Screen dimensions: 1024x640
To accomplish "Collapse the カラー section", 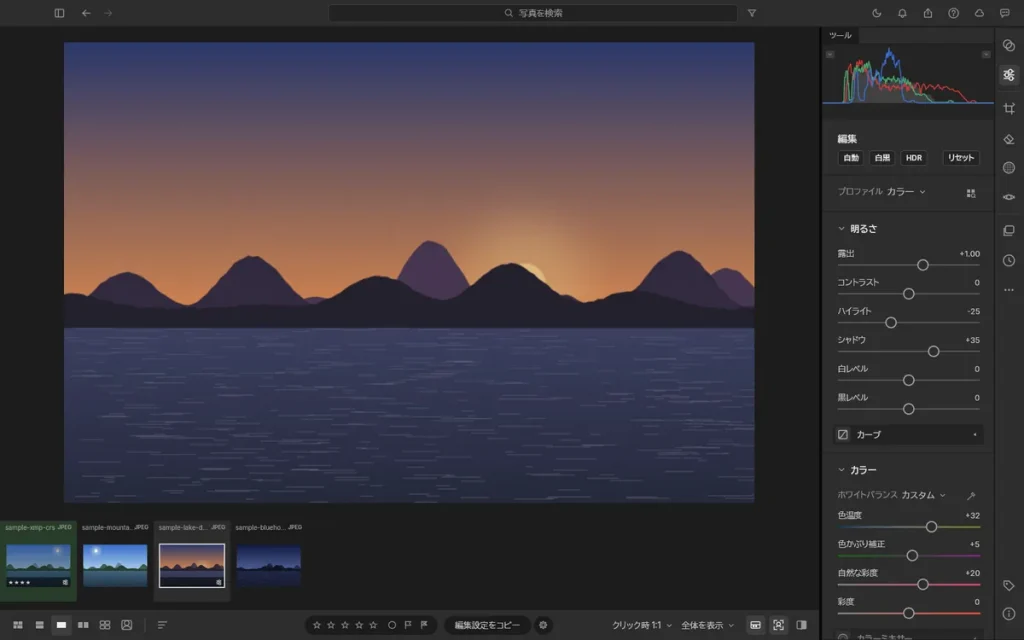I will pyautogui.click(x=841, y=470).
